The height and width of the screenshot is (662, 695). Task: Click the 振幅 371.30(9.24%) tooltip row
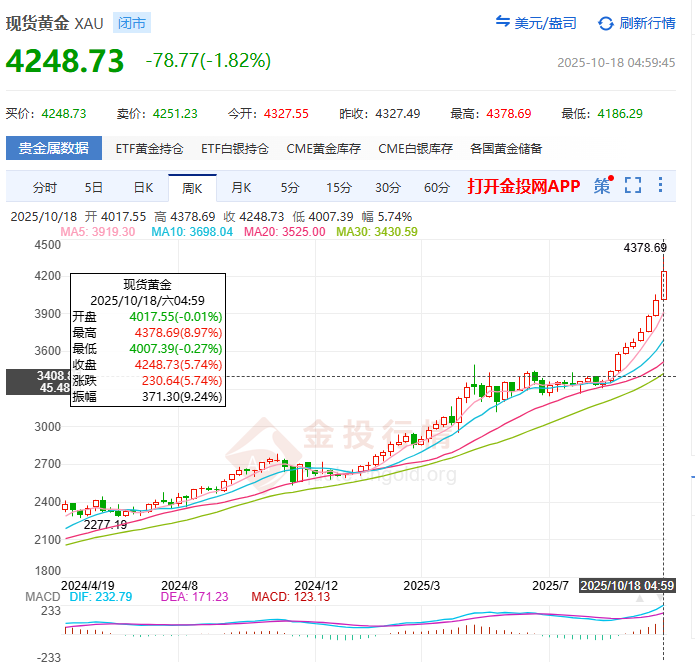tap(148, 397)
